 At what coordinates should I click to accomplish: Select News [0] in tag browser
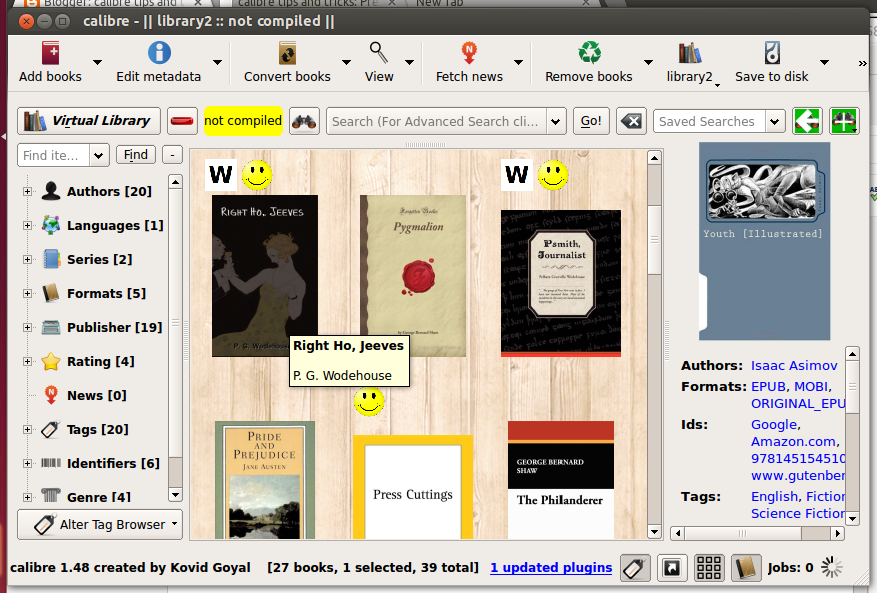[x=96, y=396]
